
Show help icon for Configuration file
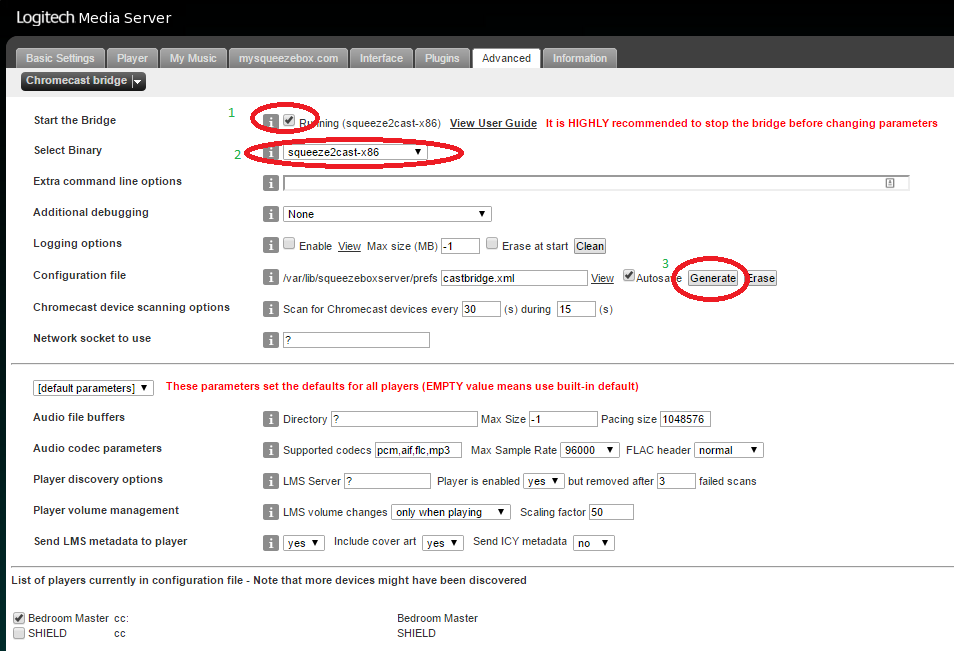[x=271, y=277]
